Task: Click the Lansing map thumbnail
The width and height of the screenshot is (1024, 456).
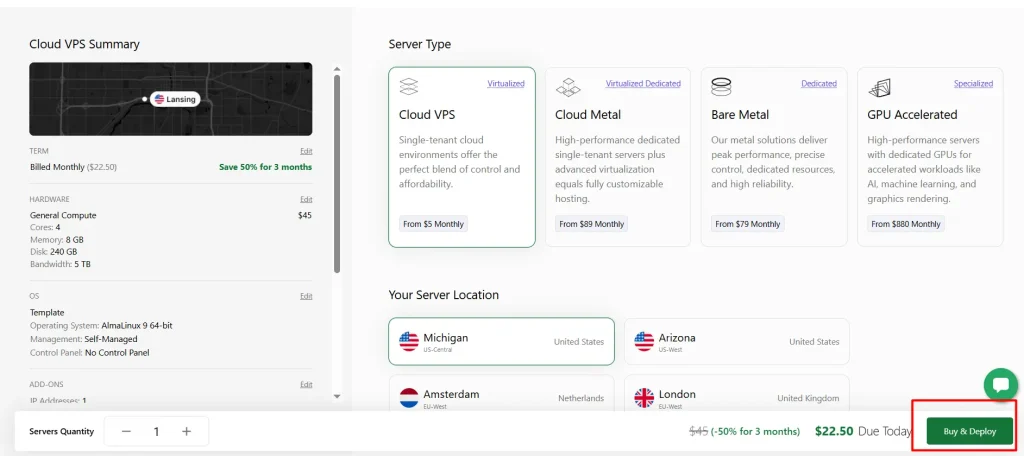Action: (x=171, y=99)
